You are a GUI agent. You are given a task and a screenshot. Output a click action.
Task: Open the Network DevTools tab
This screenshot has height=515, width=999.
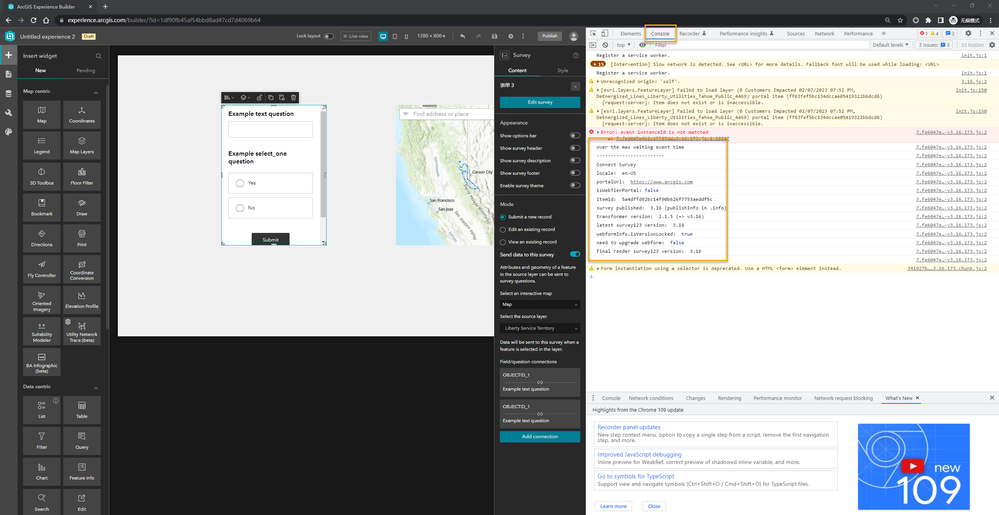pos(824,33)
